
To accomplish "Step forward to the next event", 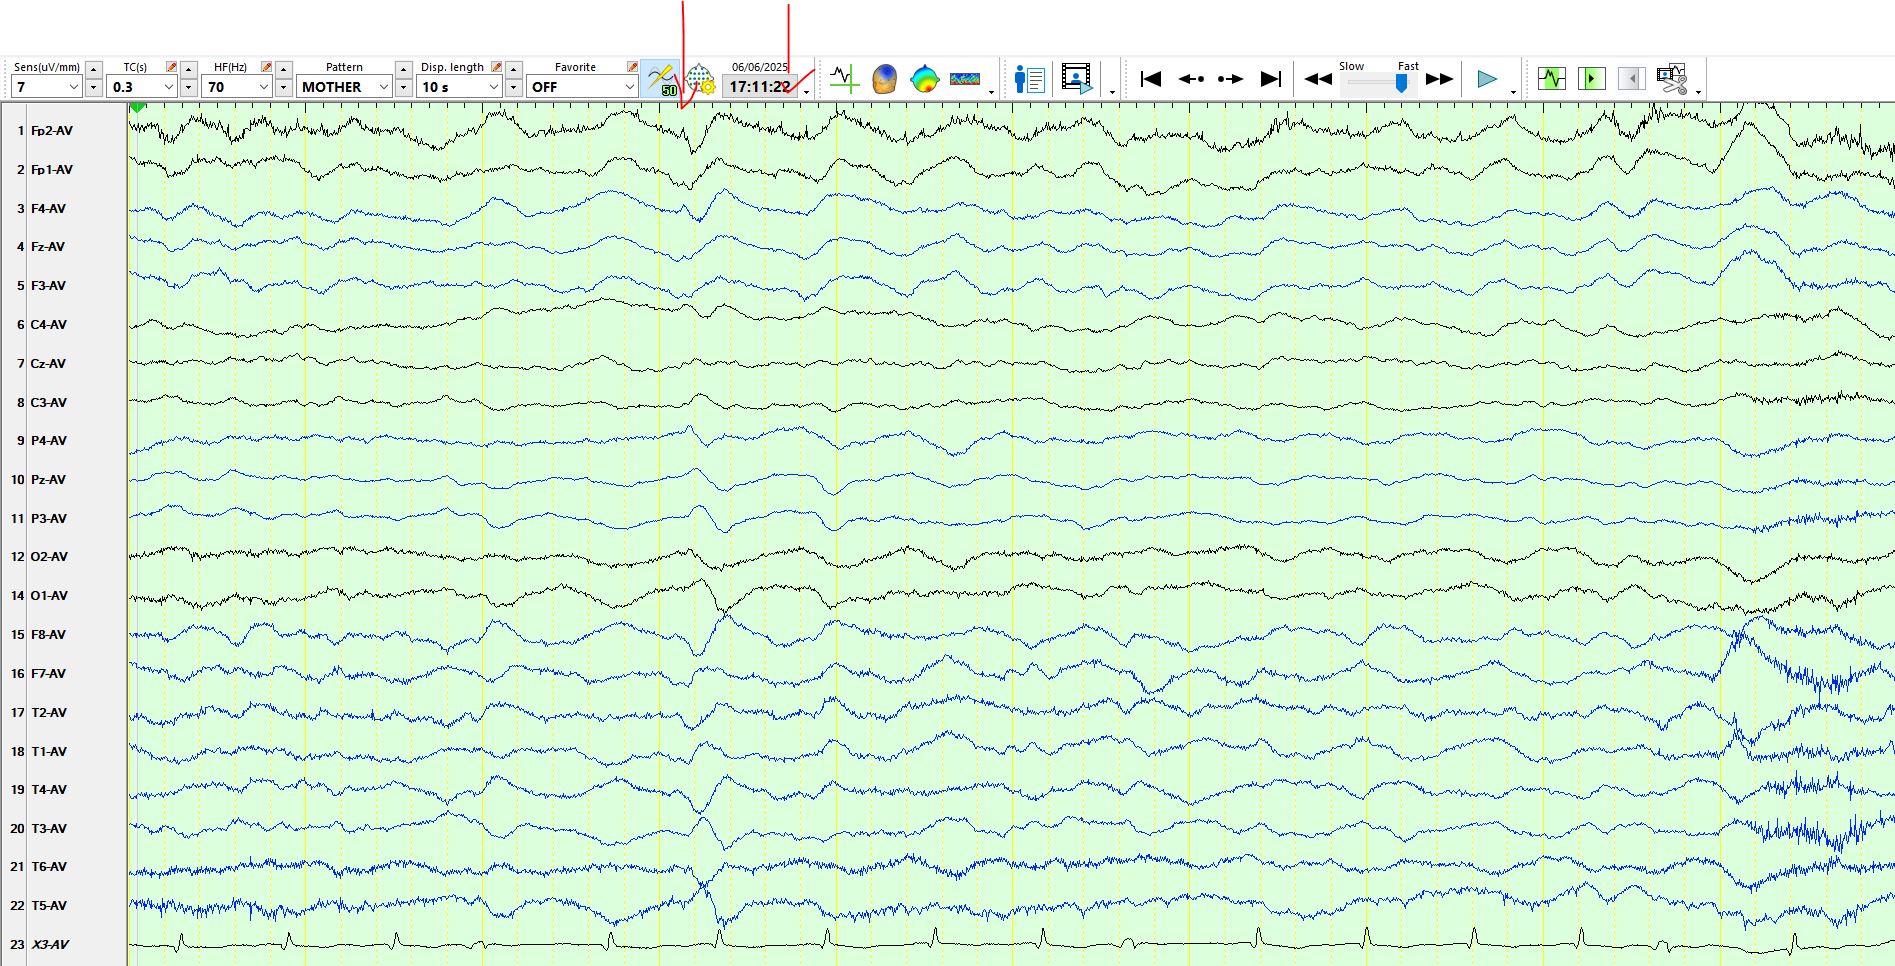I will click(x=1230, y=79).
